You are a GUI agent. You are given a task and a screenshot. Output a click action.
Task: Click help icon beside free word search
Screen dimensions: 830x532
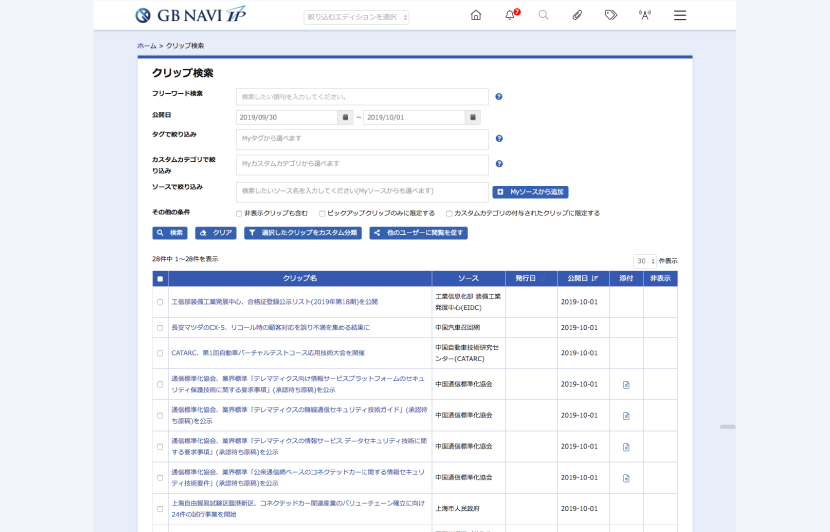point(499,97)
